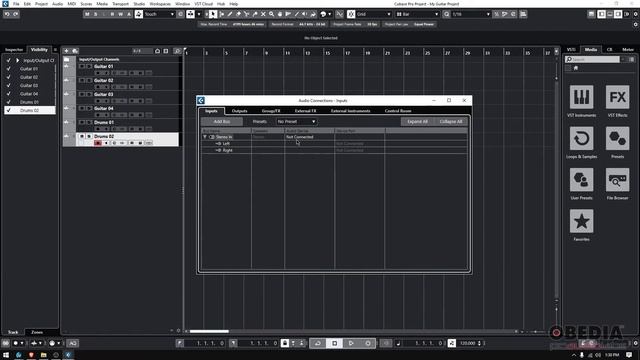Click the Cycle loop transport button
This screenshot has width=640, height=360.
(318, 343)
